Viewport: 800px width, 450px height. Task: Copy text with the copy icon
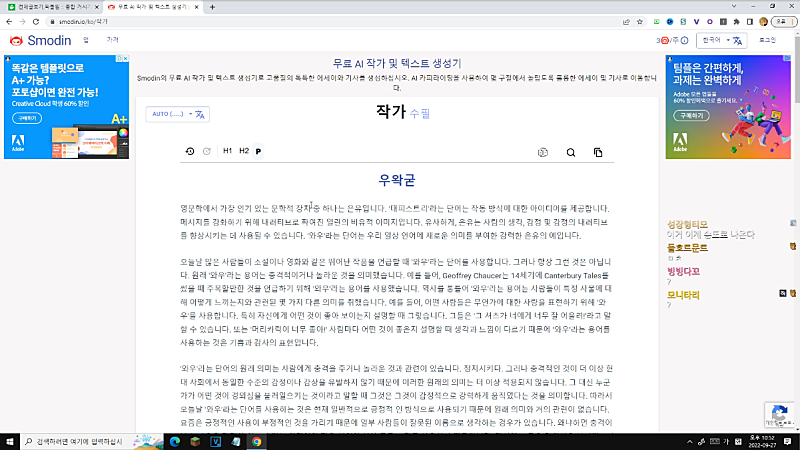coord(598,153)
